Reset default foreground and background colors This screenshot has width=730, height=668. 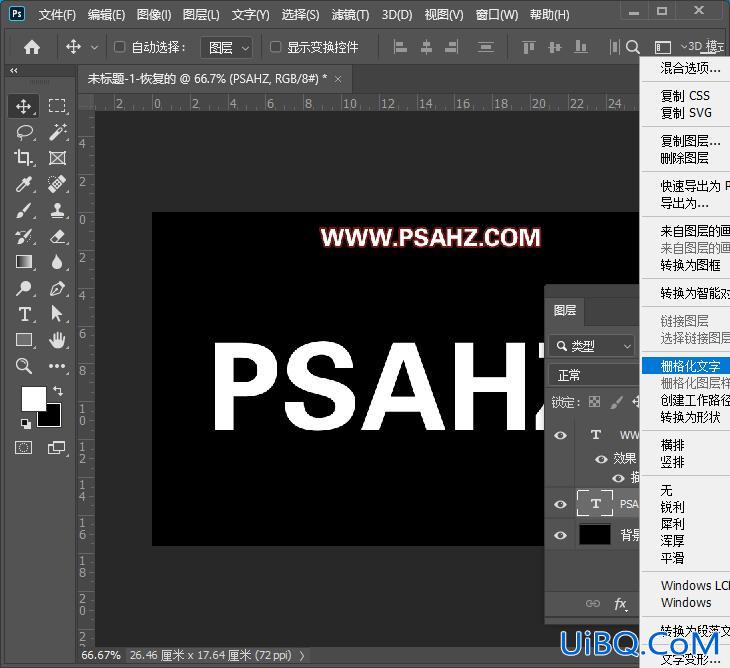coord(26,424)
